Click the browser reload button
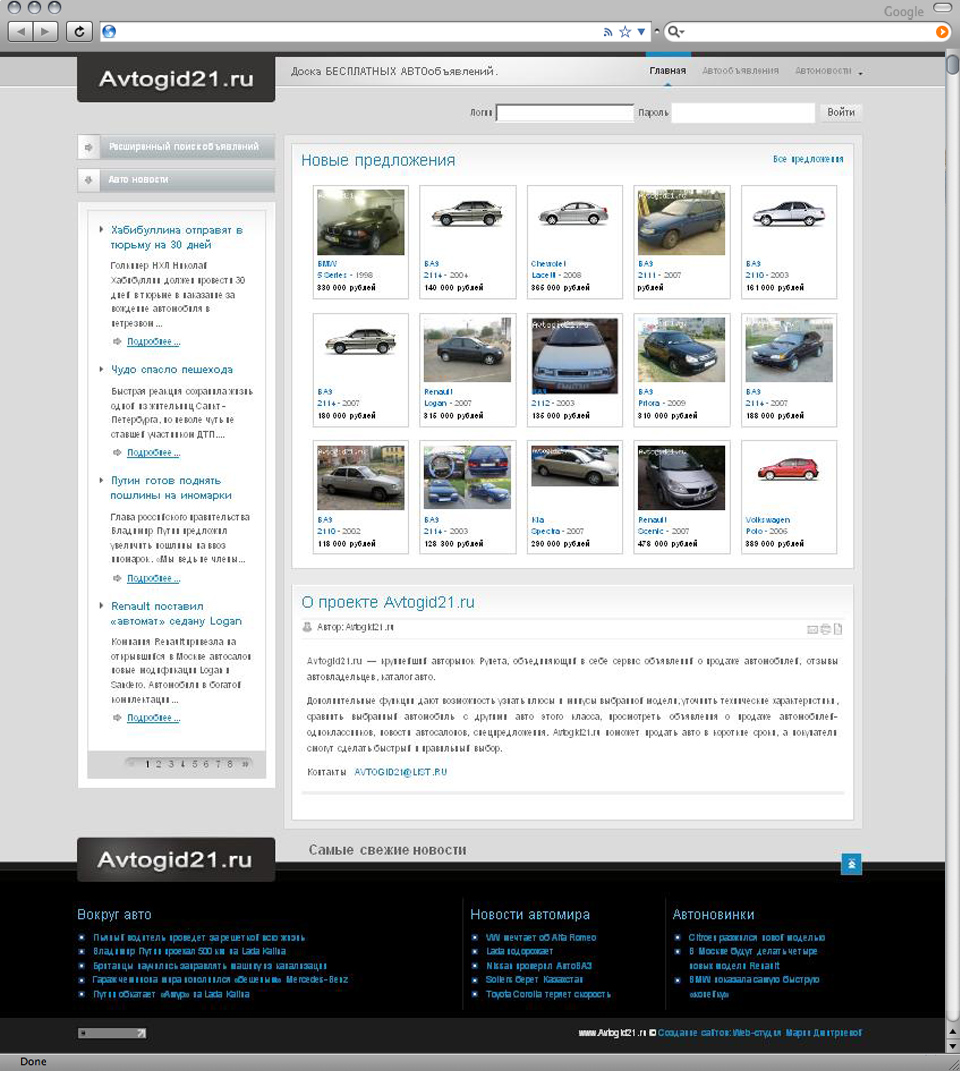The height and width of the screenshot is (1071, 960). point(79,32)
